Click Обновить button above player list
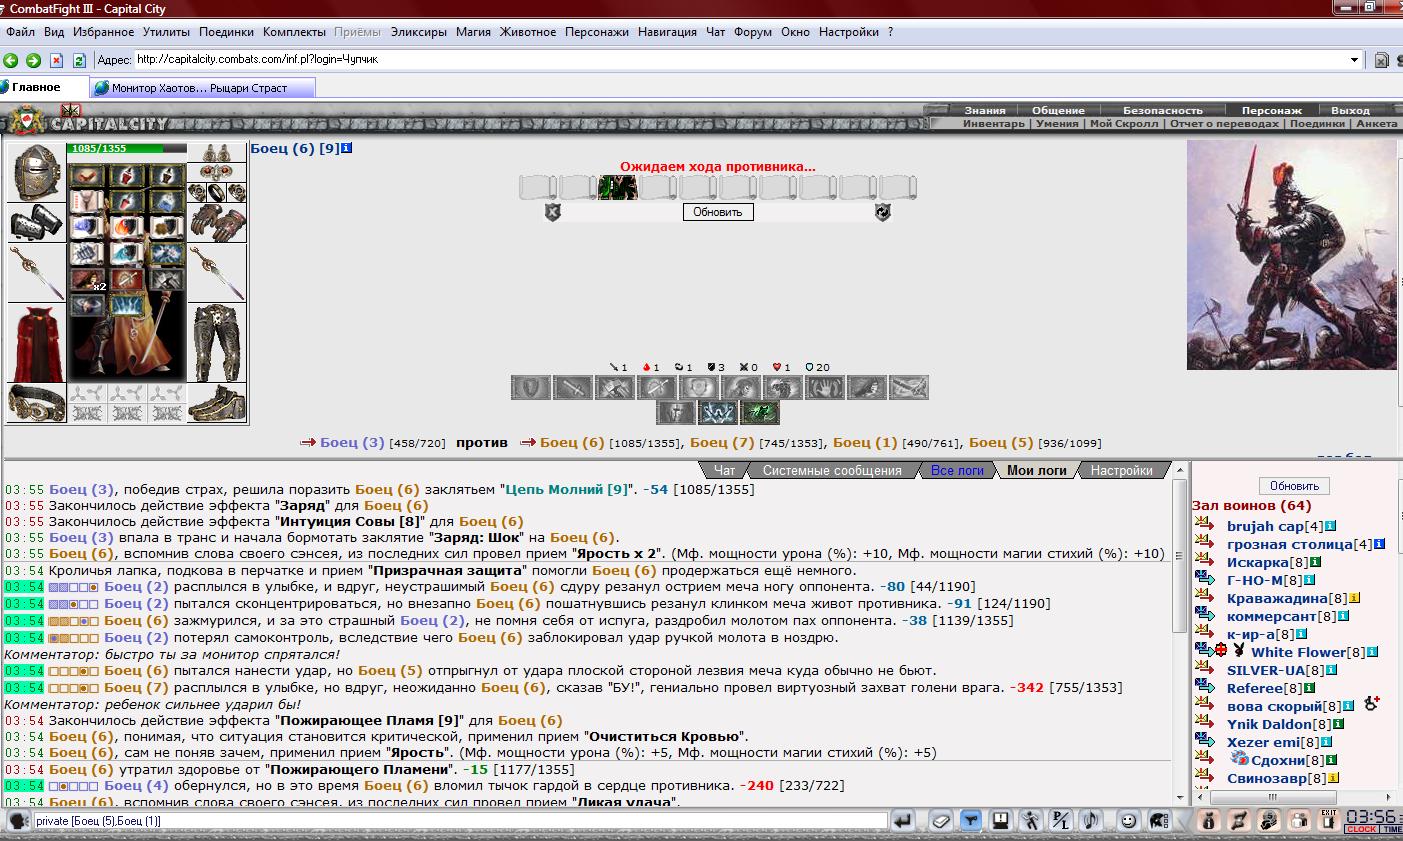Screen dimensions: 1403x841 (1294, 486)
